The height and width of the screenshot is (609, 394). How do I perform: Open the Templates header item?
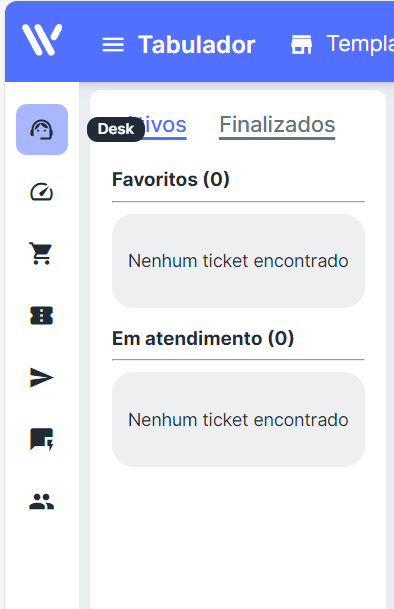[360, 44]
